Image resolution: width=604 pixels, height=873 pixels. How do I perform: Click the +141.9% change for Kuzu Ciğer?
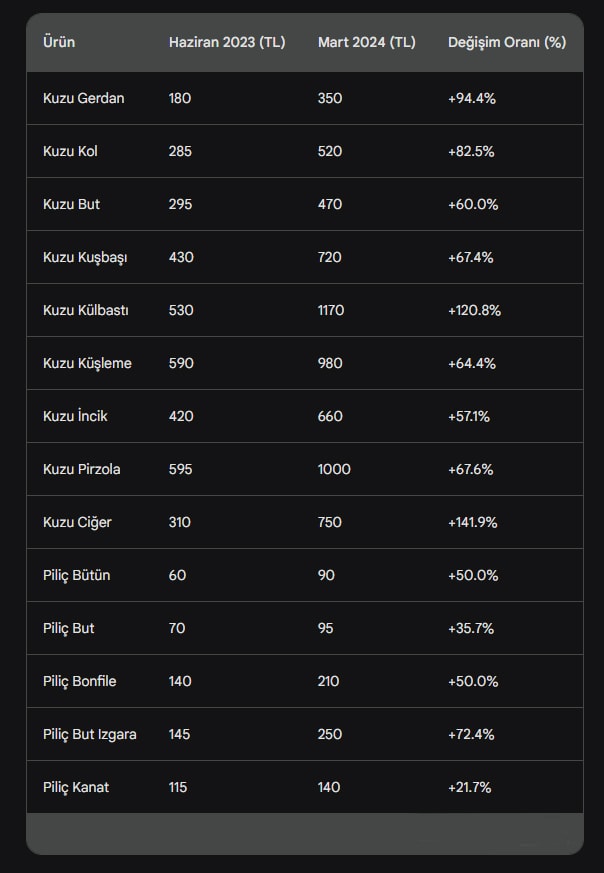click(x=473, y=522)
